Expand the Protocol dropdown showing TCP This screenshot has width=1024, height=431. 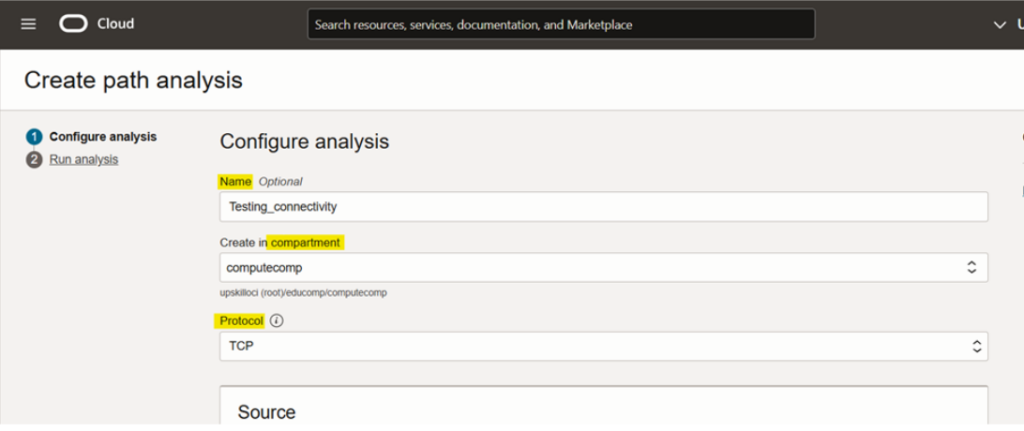pyautogui.click(x=590, y=346)
